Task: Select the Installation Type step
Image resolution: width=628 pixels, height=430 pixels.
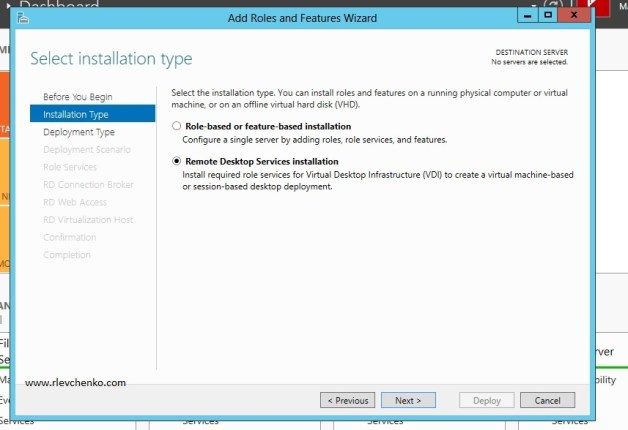Action: [76, 114]
